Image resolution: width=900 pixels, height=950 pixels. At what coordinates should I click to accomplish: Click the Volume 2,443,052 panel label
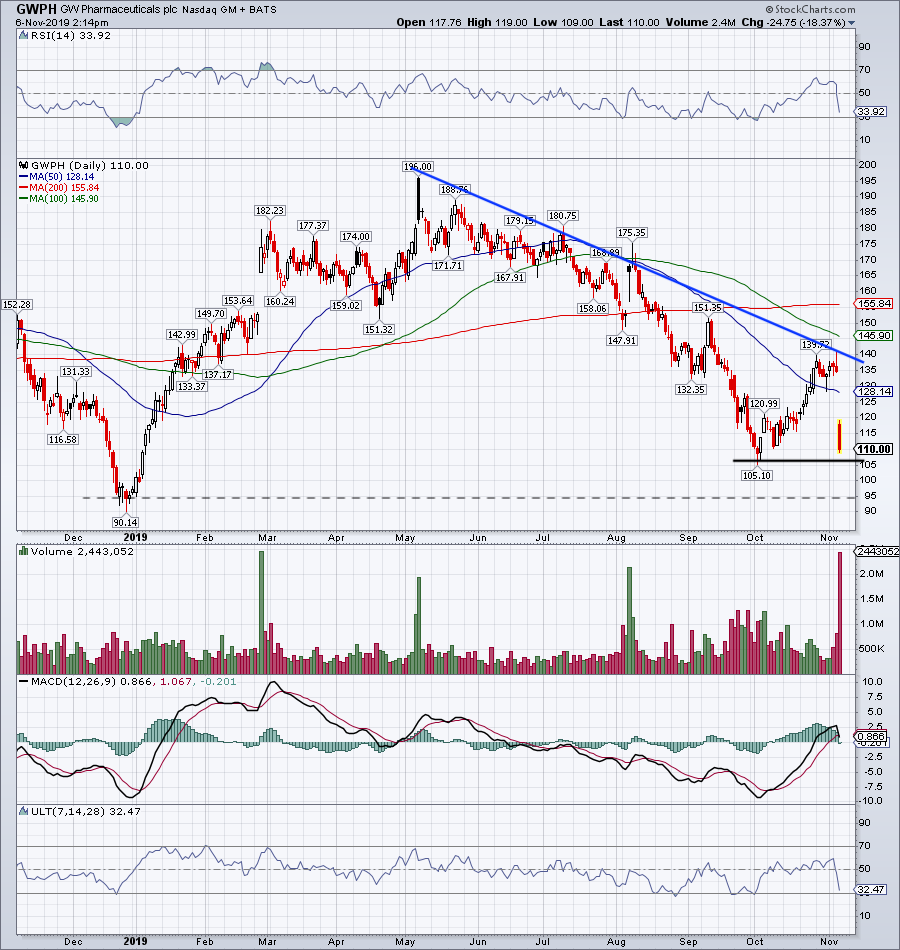(x=82, y=551)
